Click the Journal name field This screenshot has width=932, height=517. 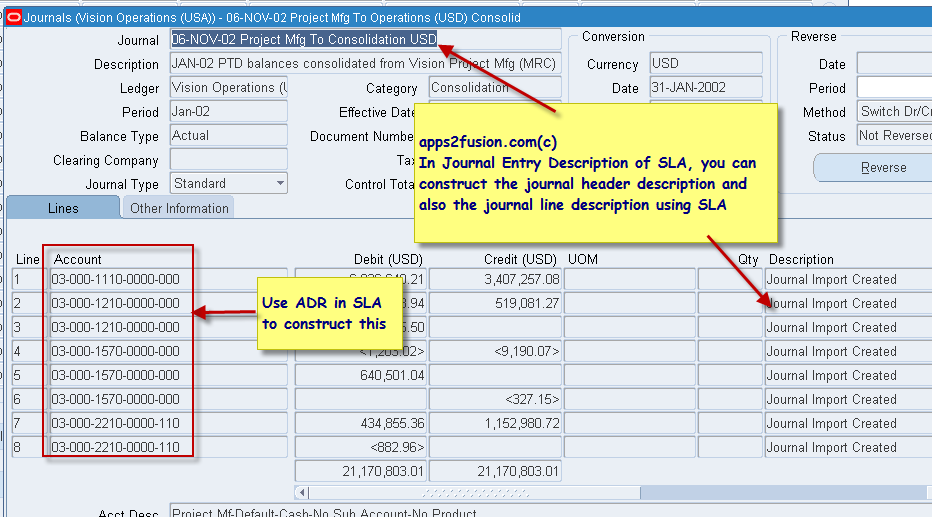[366, 39]
